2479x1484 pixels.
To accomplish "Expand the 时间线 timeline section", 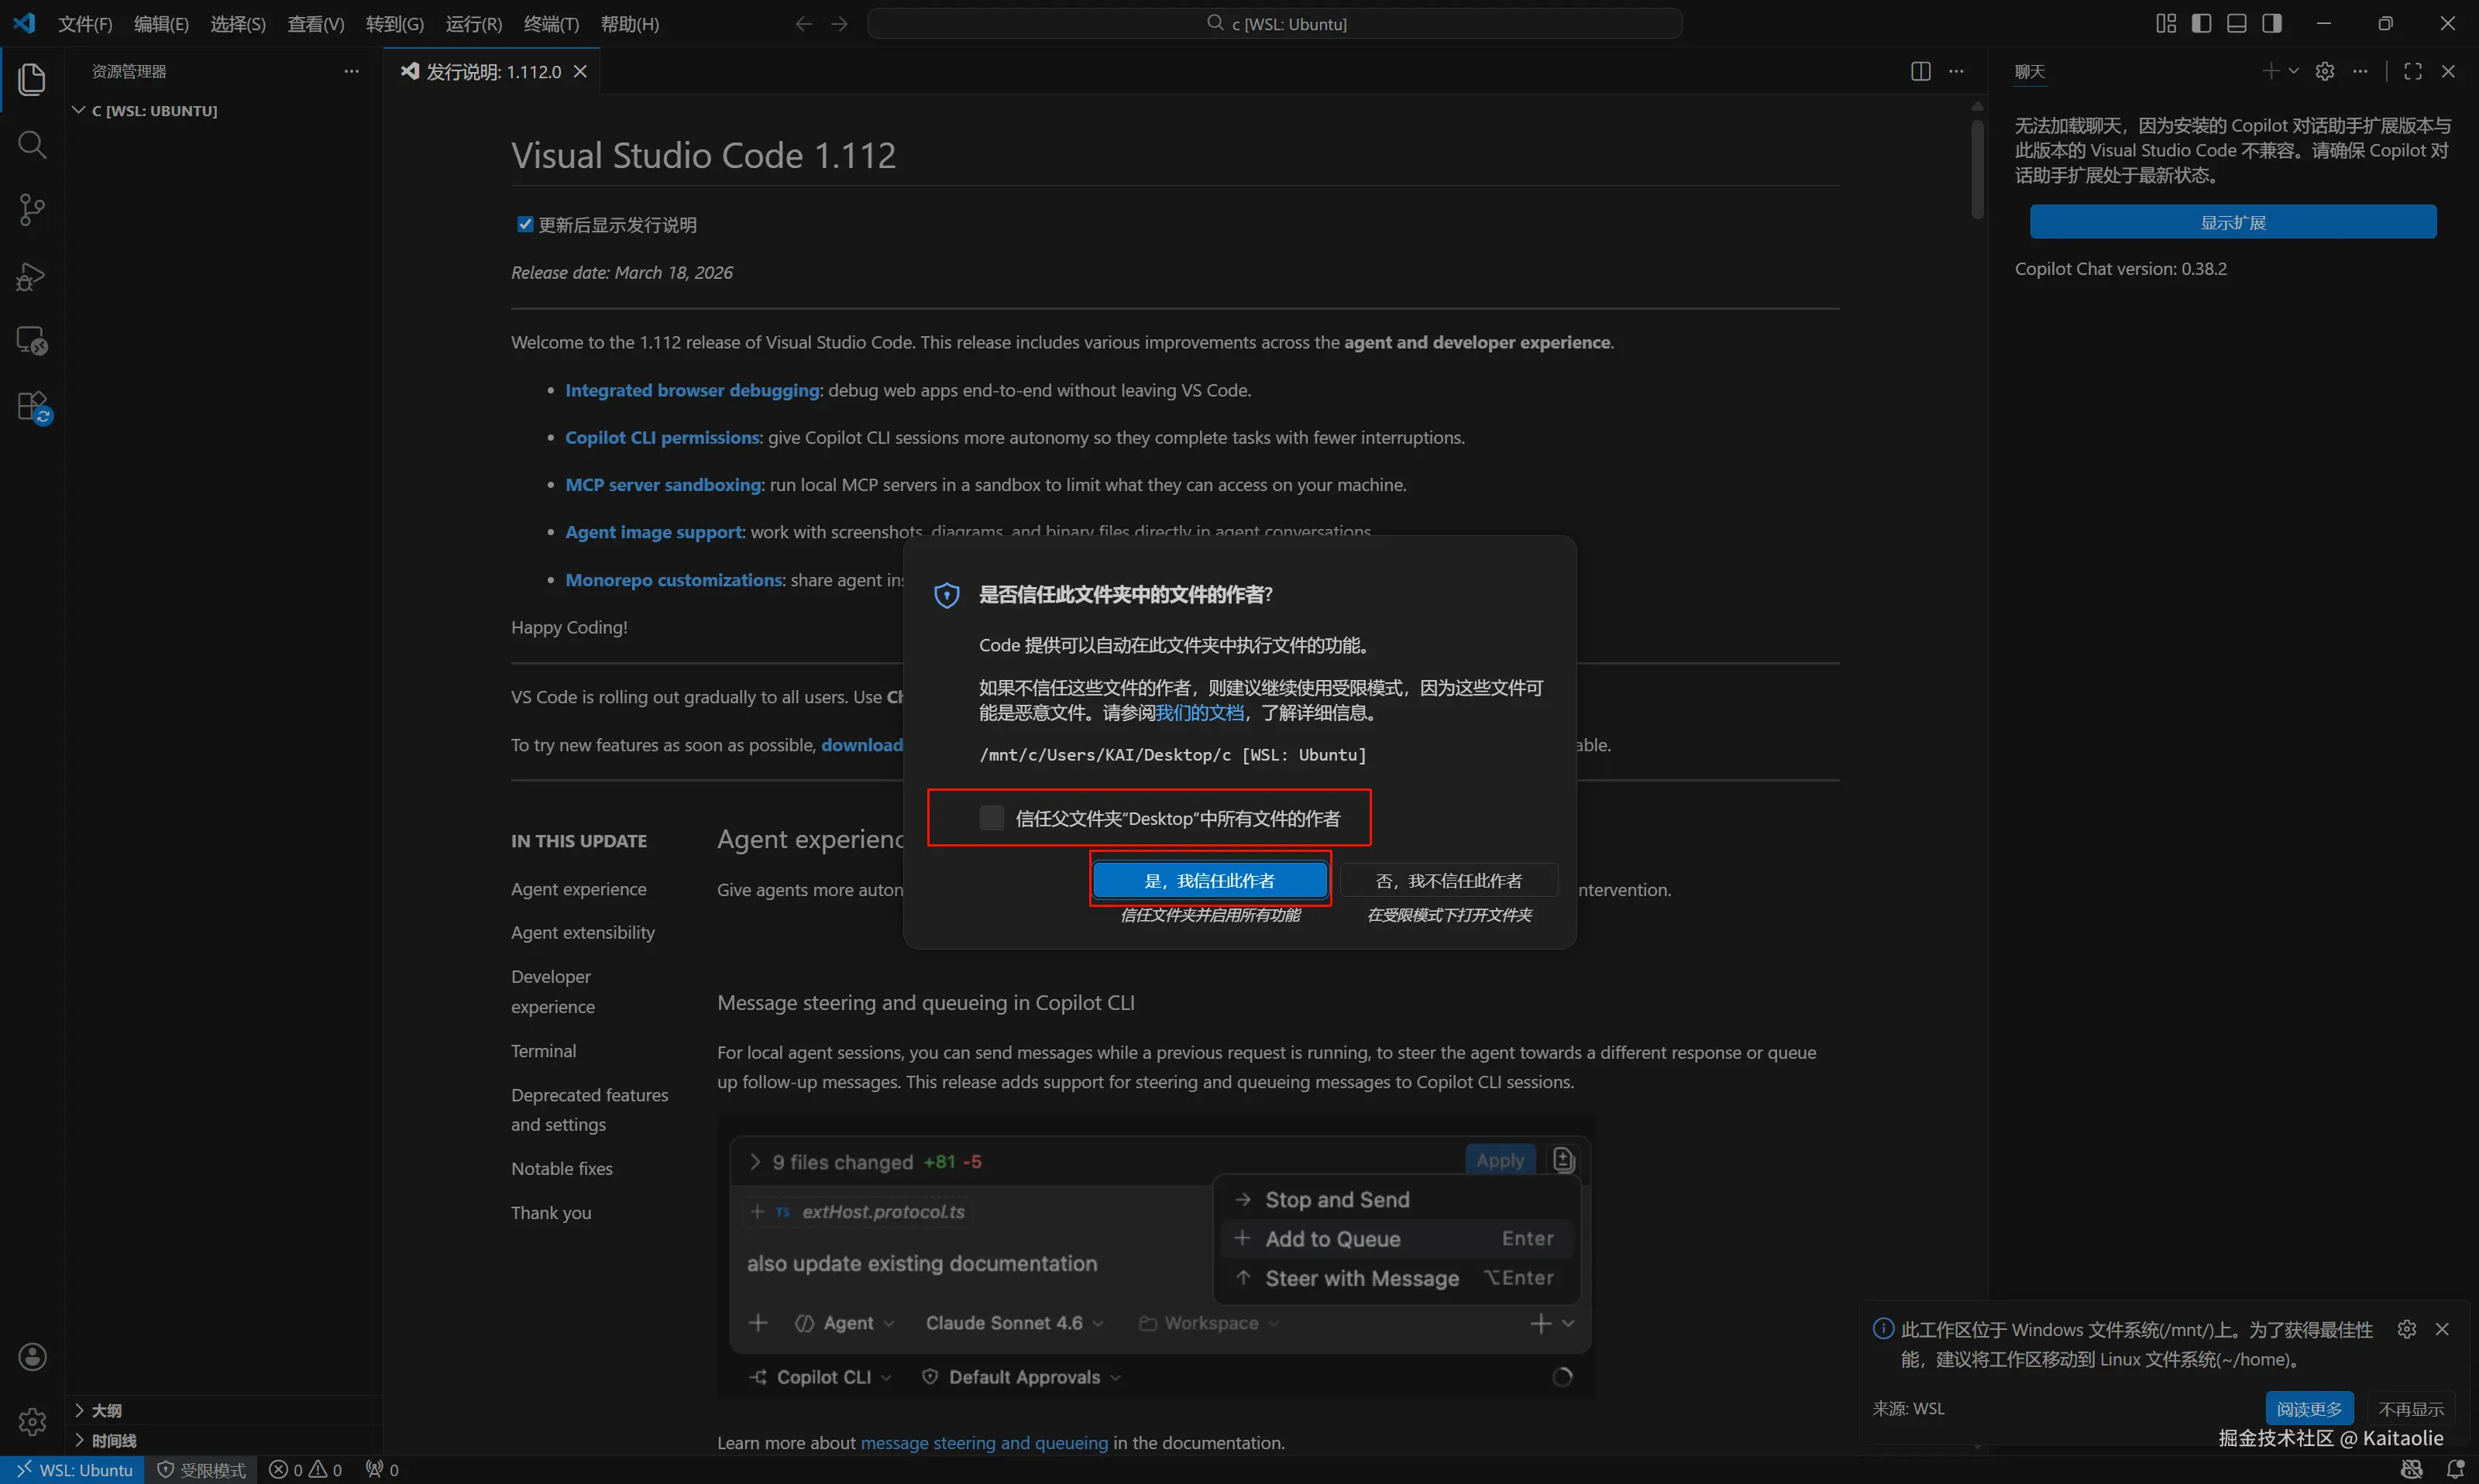I will click(x=113, y=1440).
